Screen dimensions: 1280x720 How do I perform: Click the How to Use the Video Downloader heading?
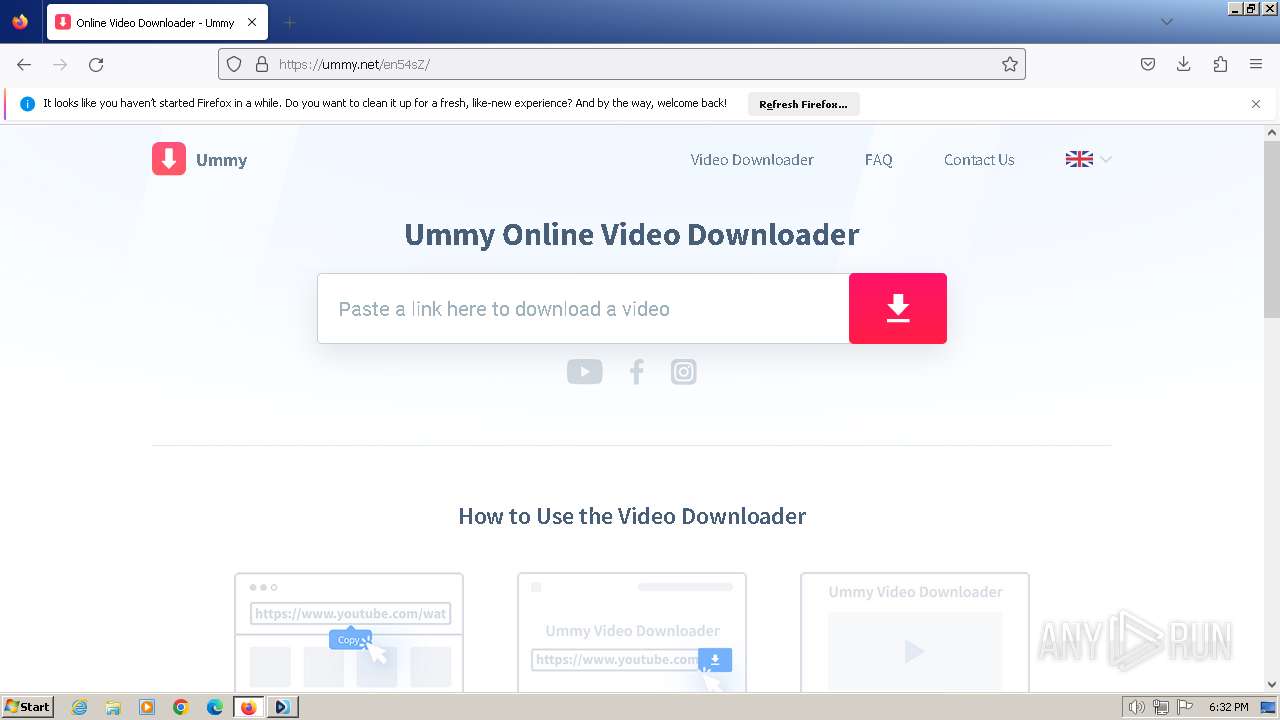tap(632, 516)
